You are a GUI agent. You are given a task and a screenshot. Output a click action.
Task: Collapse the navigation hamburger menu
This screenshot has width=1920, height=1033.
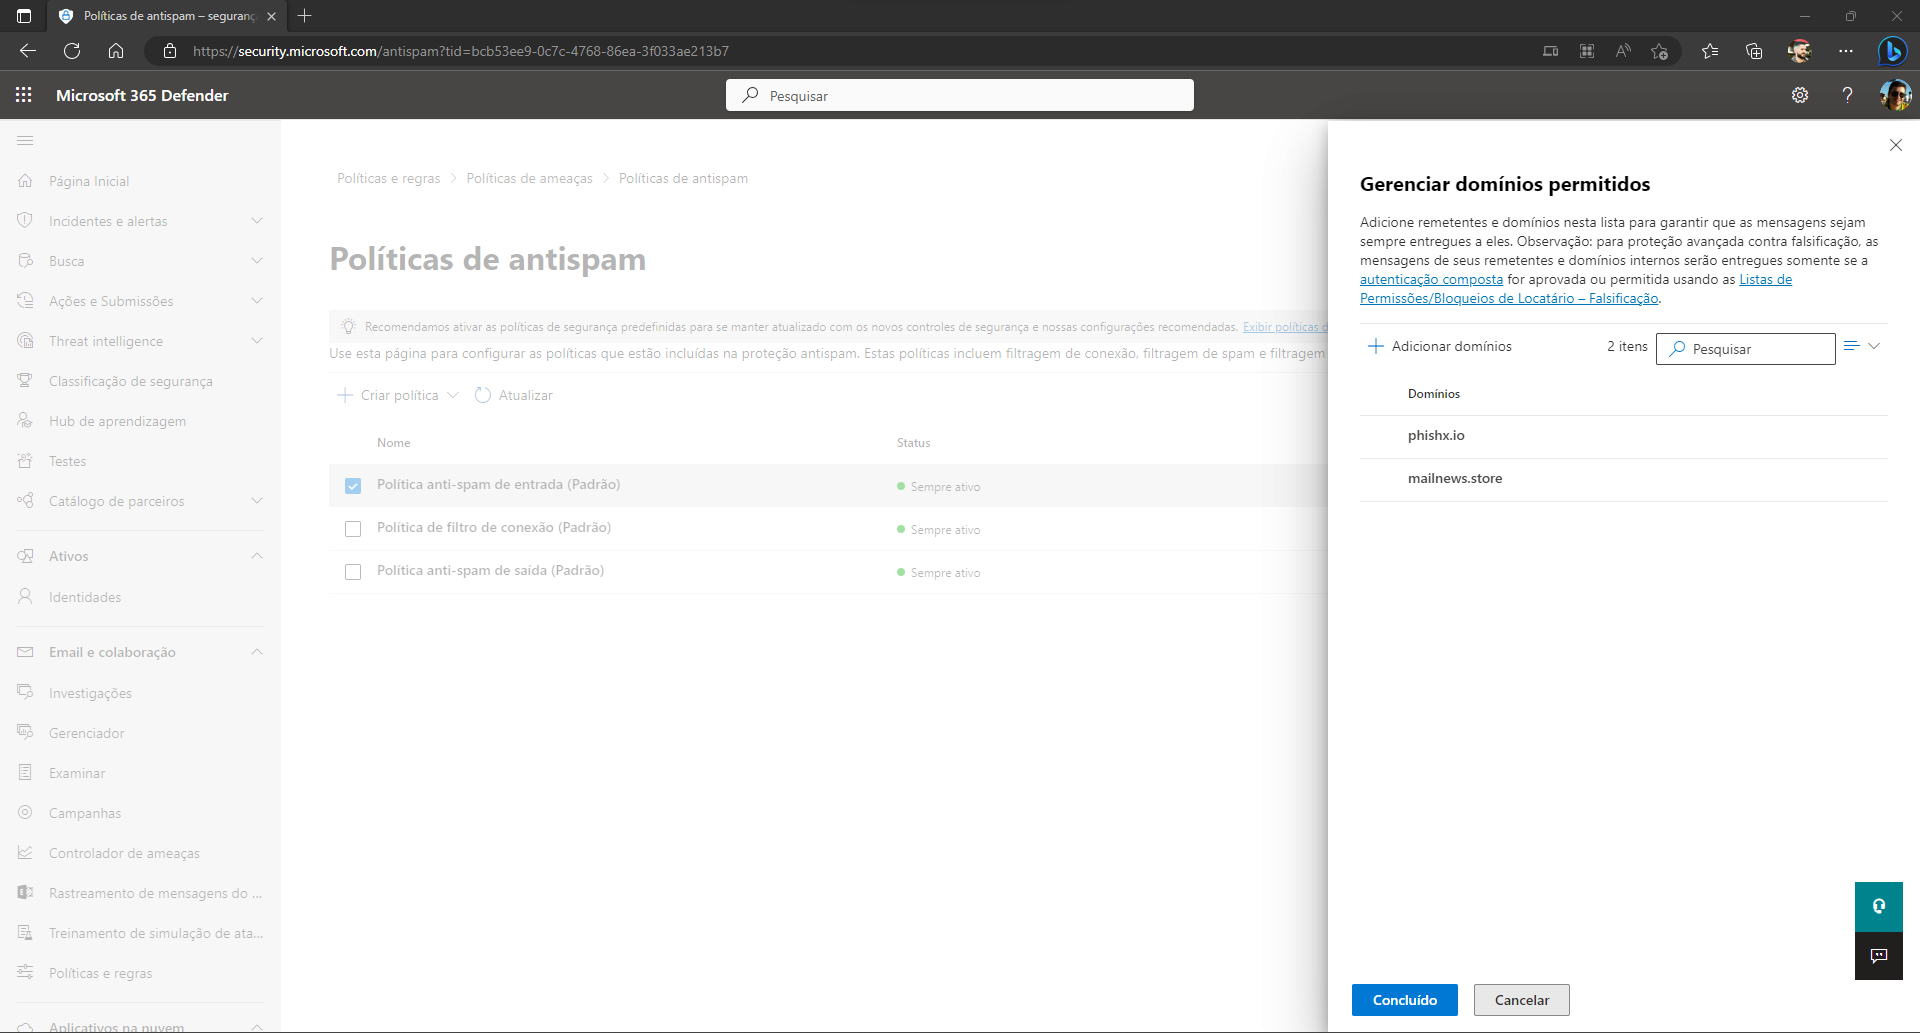click(25, 141)
